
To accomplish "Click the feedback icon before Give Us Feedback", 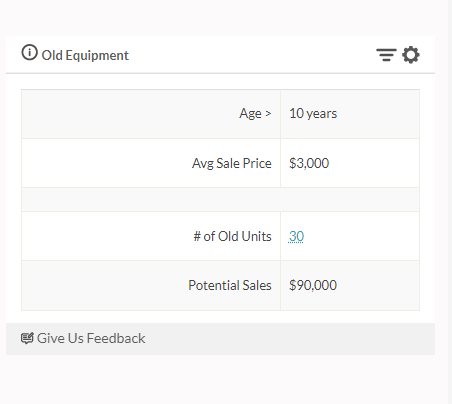I will coord(27,338).
